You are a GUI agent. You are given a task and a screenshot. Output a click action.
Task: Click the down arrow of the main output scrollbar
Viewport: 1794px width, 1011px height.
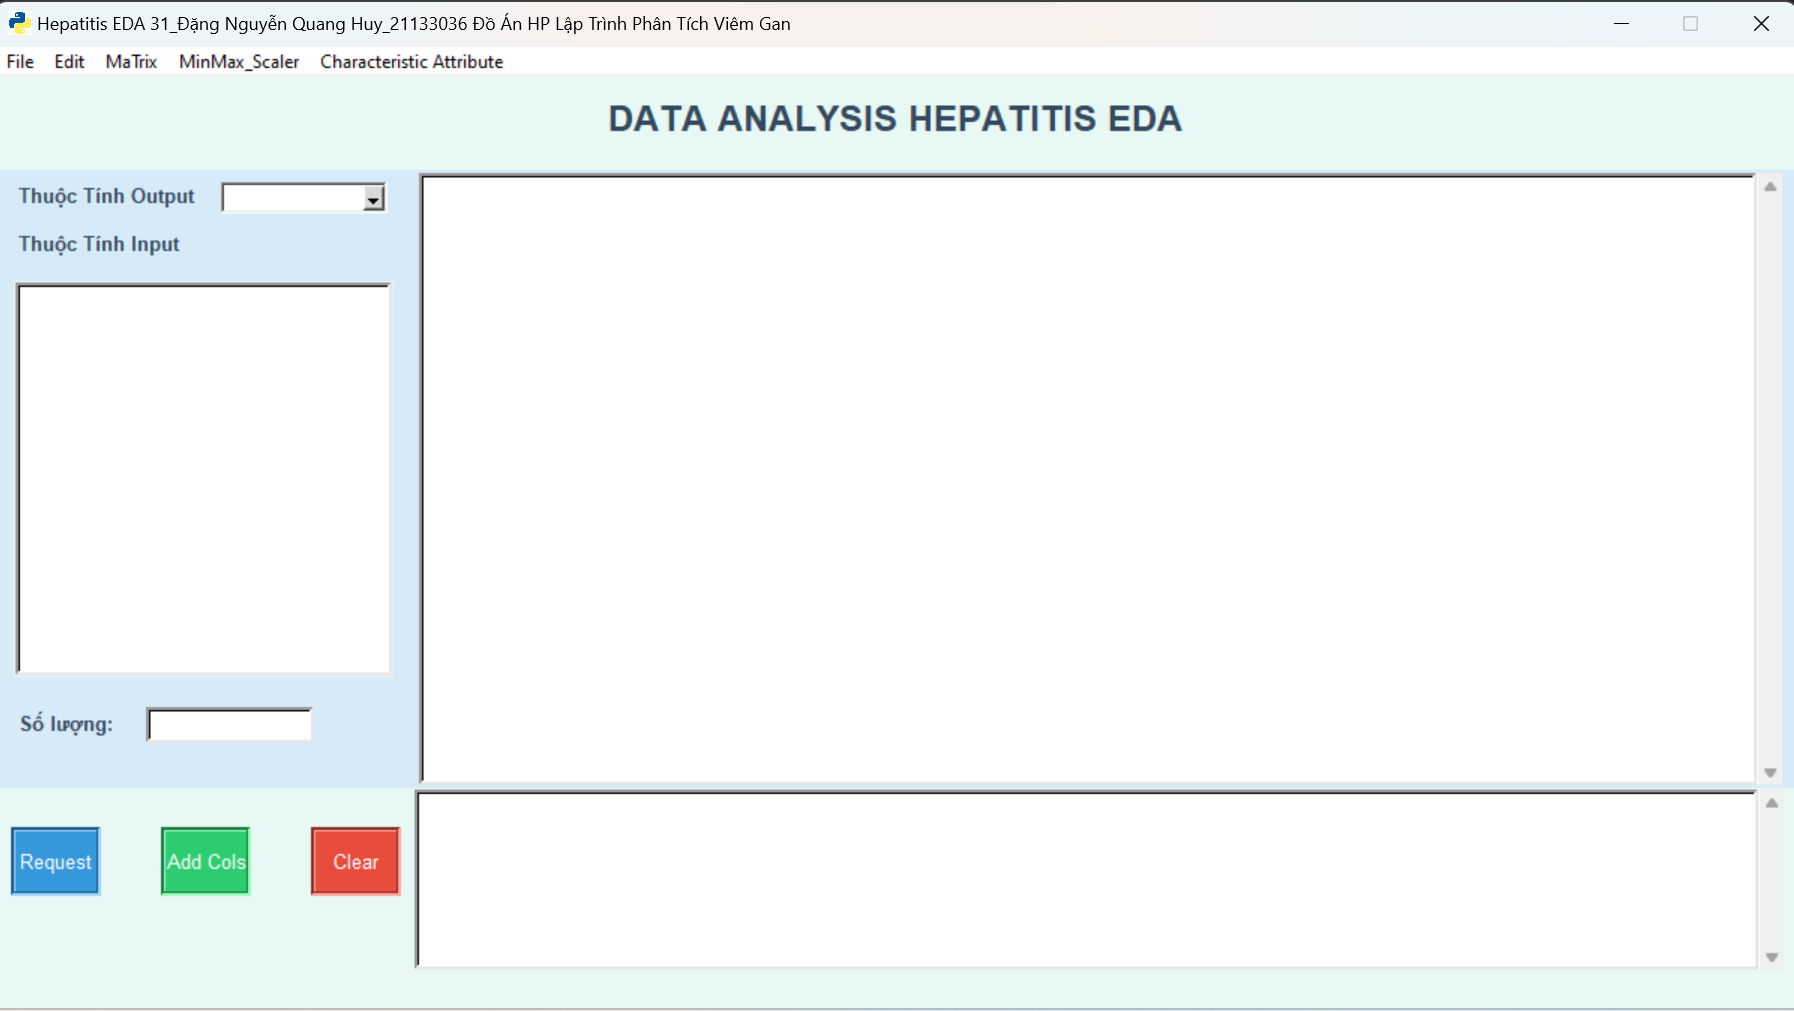click(x=1772, y=772)
